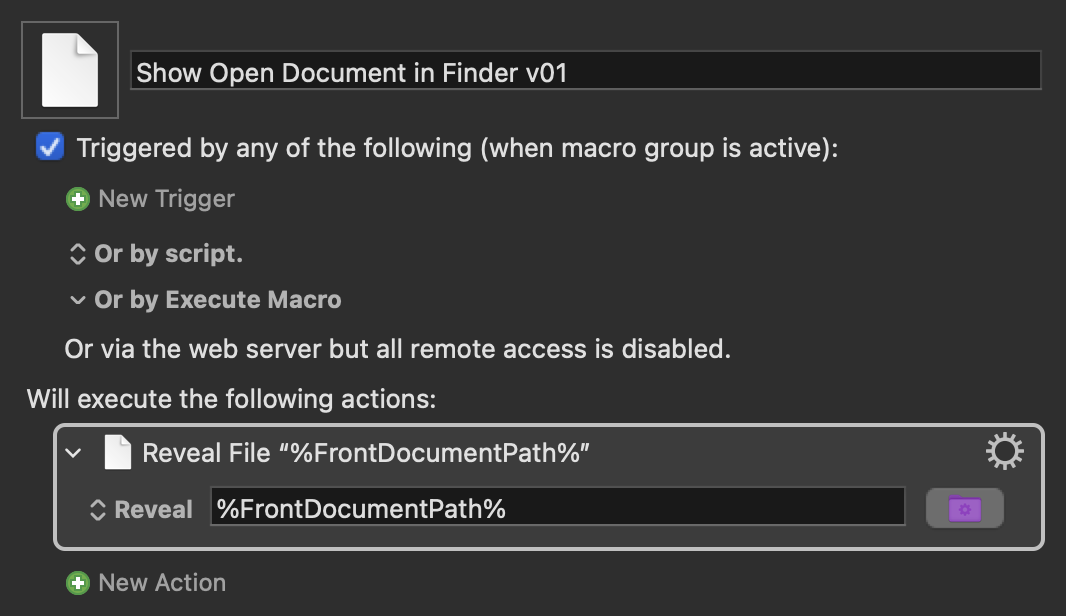Click the macro's blank document icon well
The height and width of the screenshot is (616, 1066).
tap(70, 70)
